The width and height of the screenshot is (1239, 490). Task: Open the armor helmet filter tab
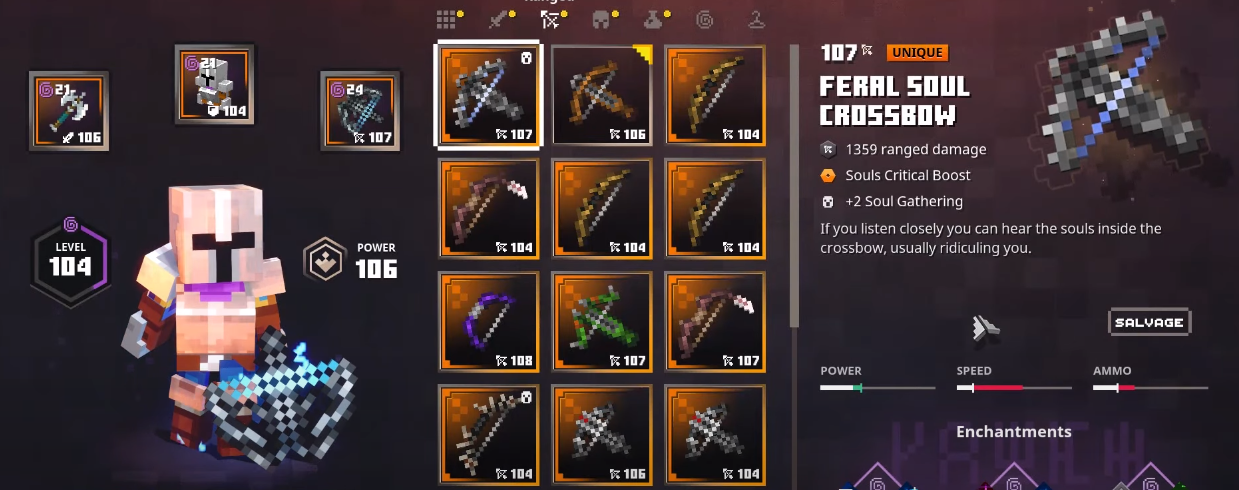coord(601,19)
